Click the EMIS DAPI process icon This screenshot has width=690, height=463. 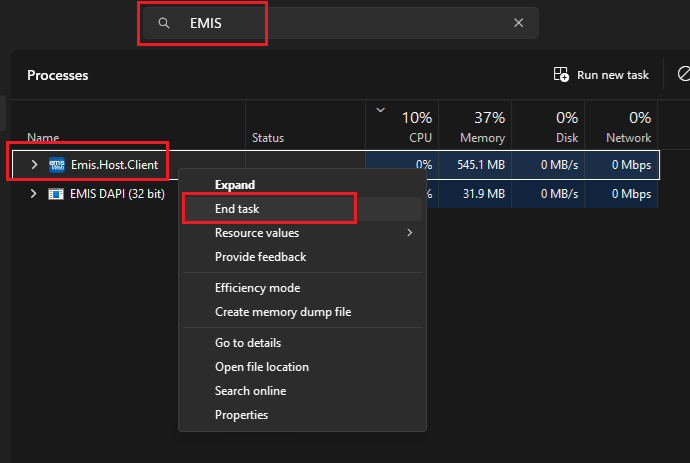(56, 193)
